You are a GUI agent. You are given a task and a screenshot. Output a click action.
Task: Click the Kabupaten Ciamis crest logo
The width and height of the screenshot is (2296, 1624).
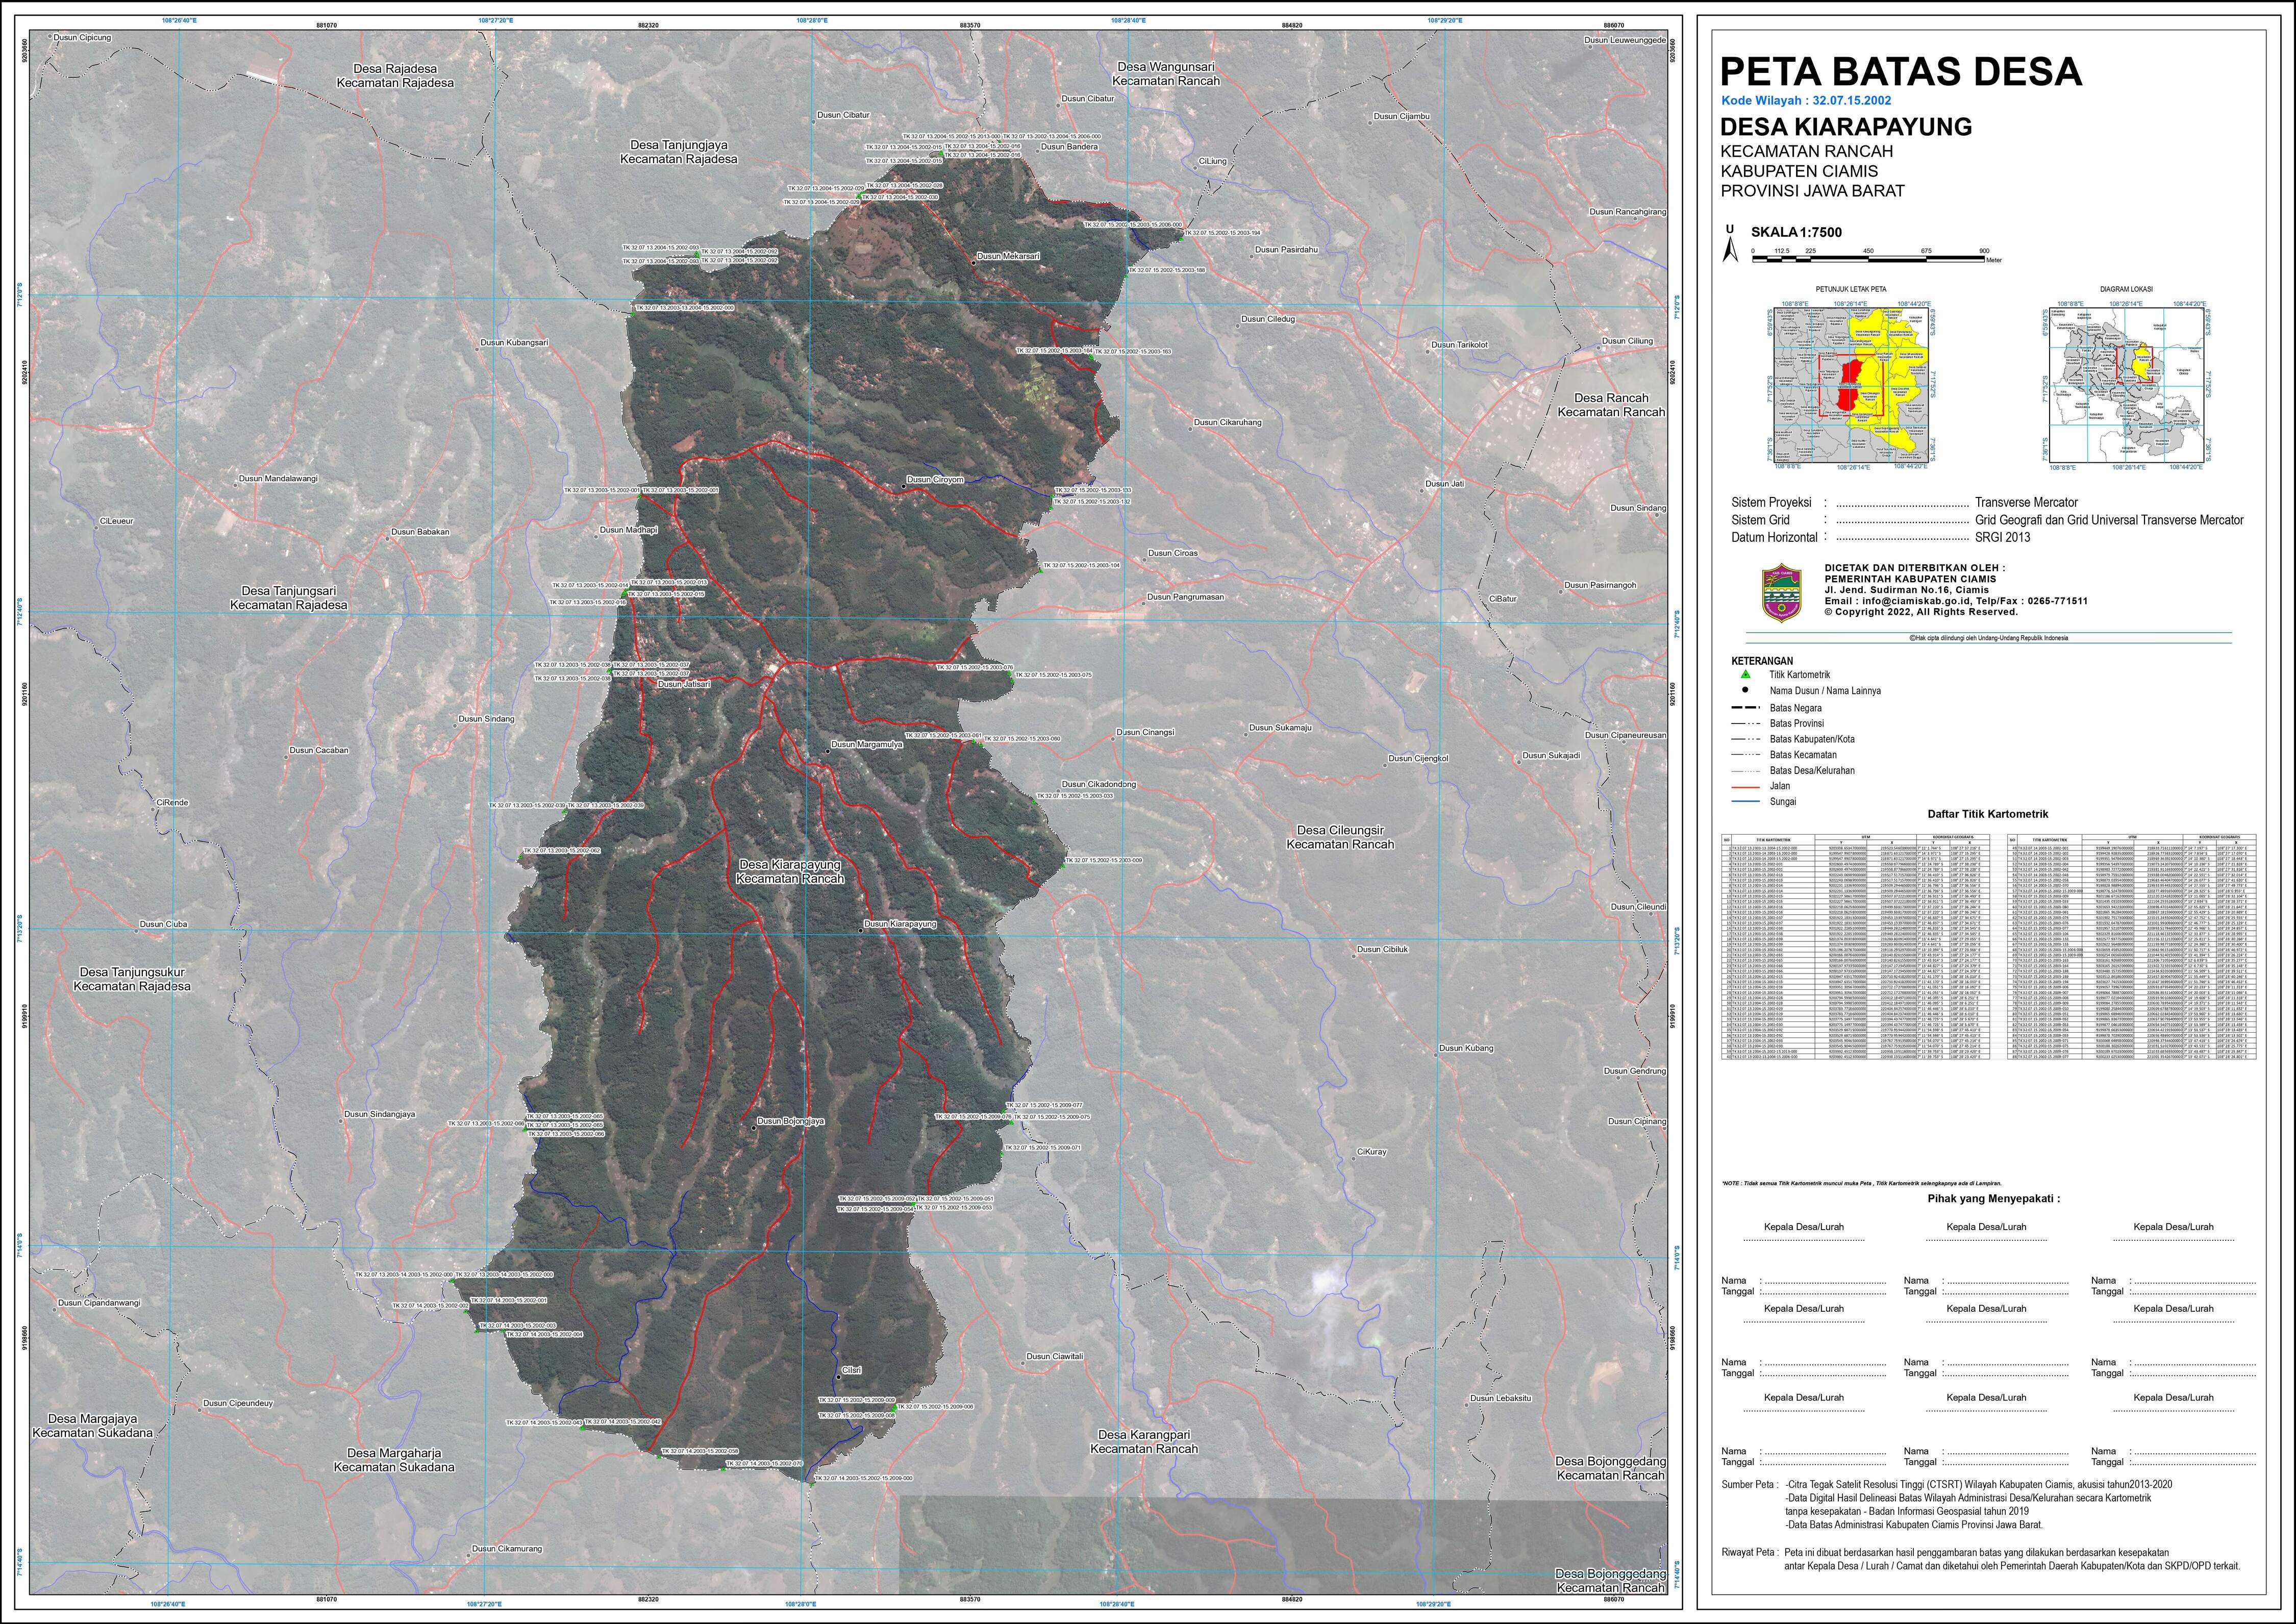1781,594
